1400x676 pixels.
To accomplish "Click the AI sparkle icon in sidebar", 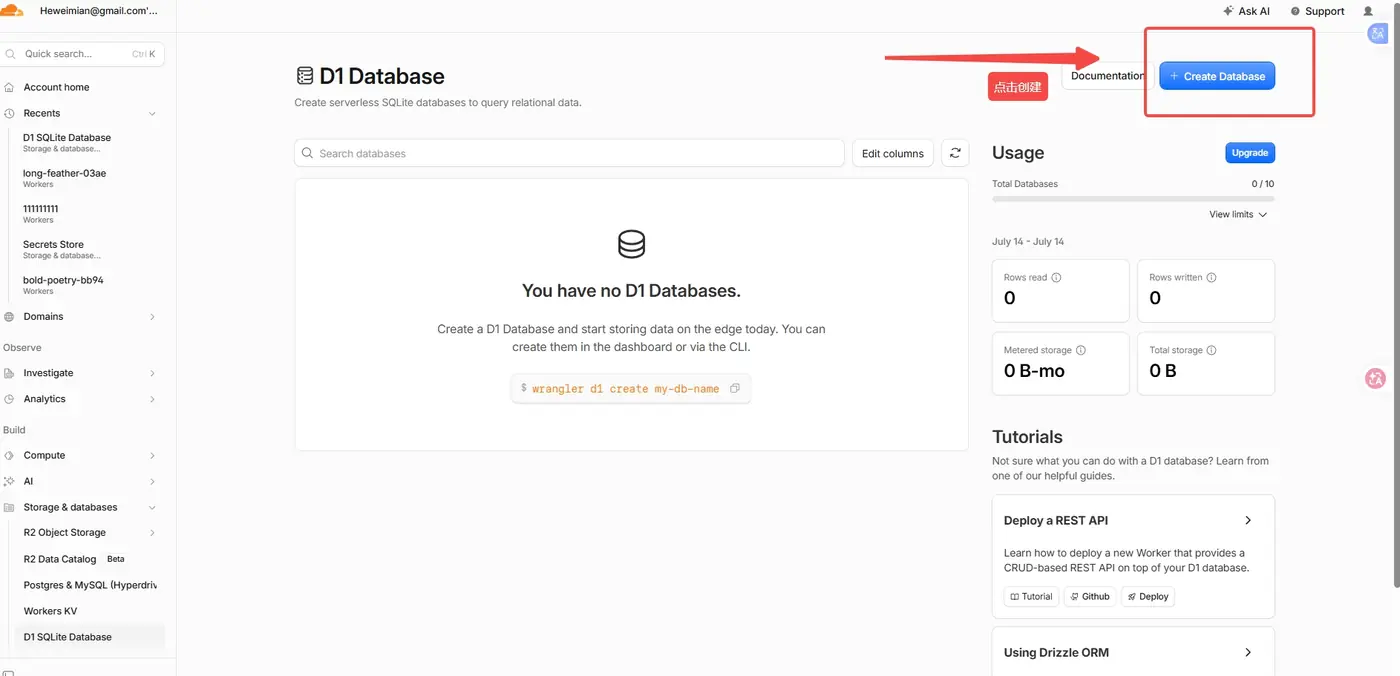I will coord(9,481).
